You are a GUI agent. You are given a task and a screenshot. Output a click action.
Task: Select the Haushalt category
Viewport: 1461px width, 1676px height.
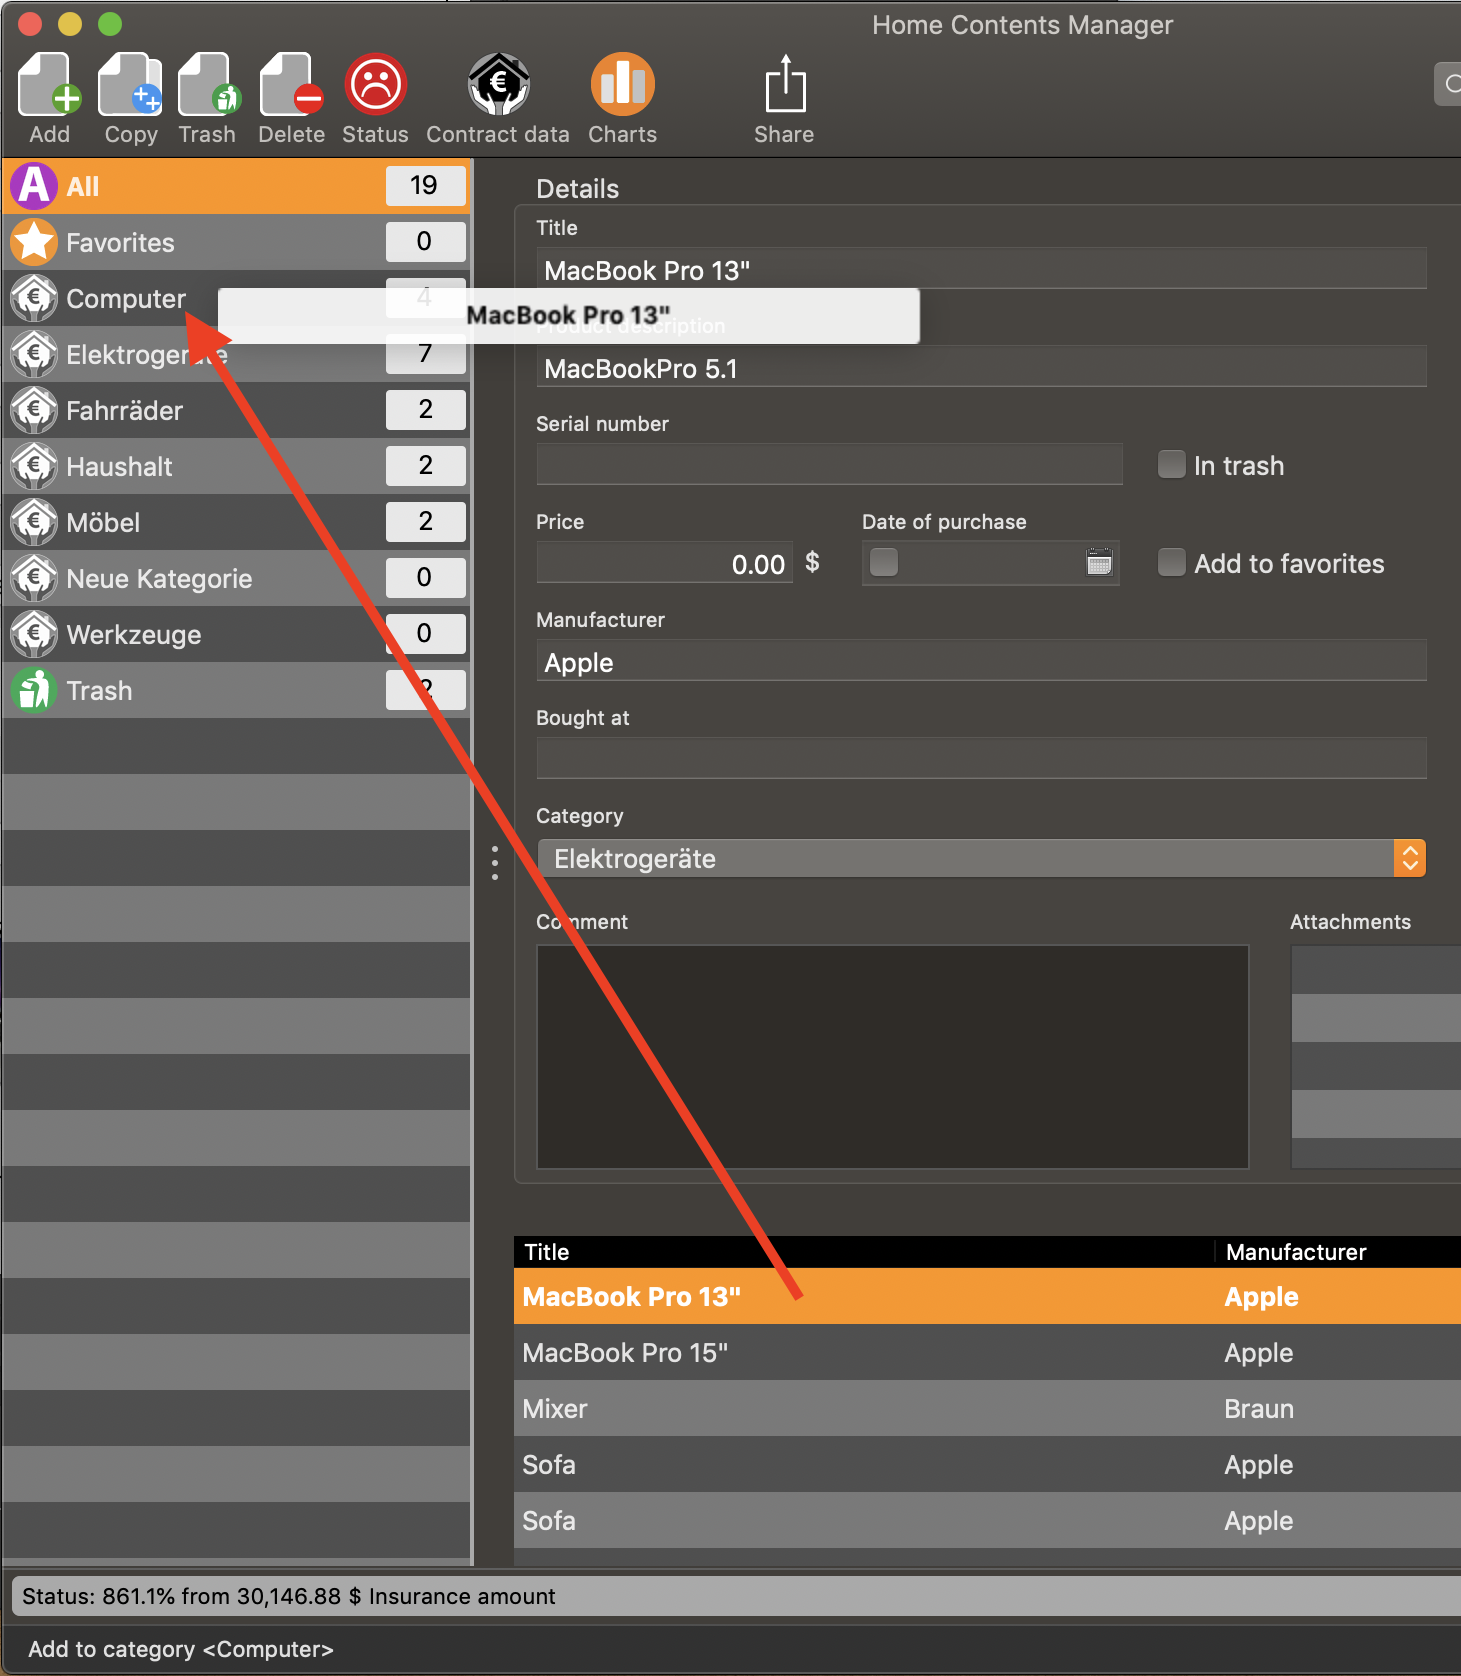(237, 466)
